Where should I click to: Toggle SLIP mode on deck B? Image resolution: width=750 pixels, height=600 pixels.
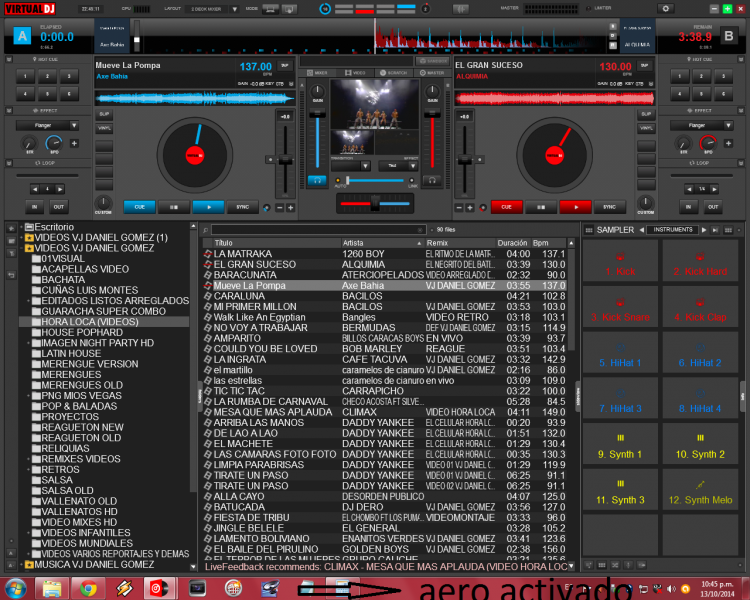click(x=646, y=114)
